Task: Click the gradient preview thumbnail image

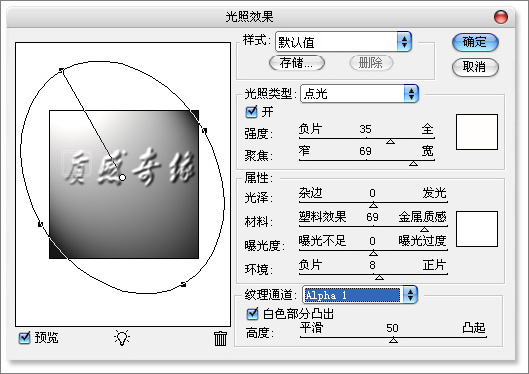Action: [x=124, y=184]
